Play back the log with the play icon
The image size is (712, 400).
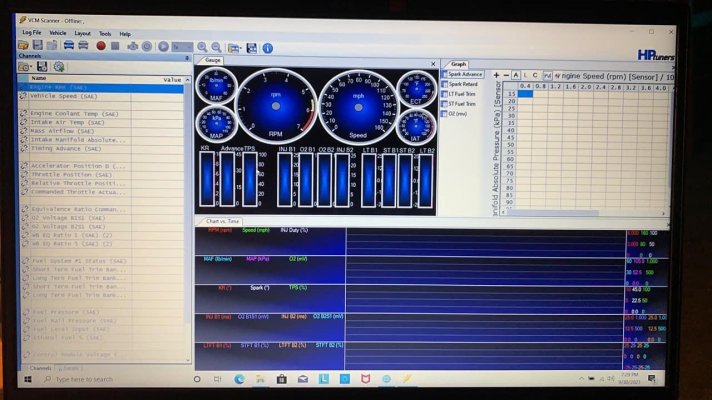pyautogui.click(x=163, y=46)
